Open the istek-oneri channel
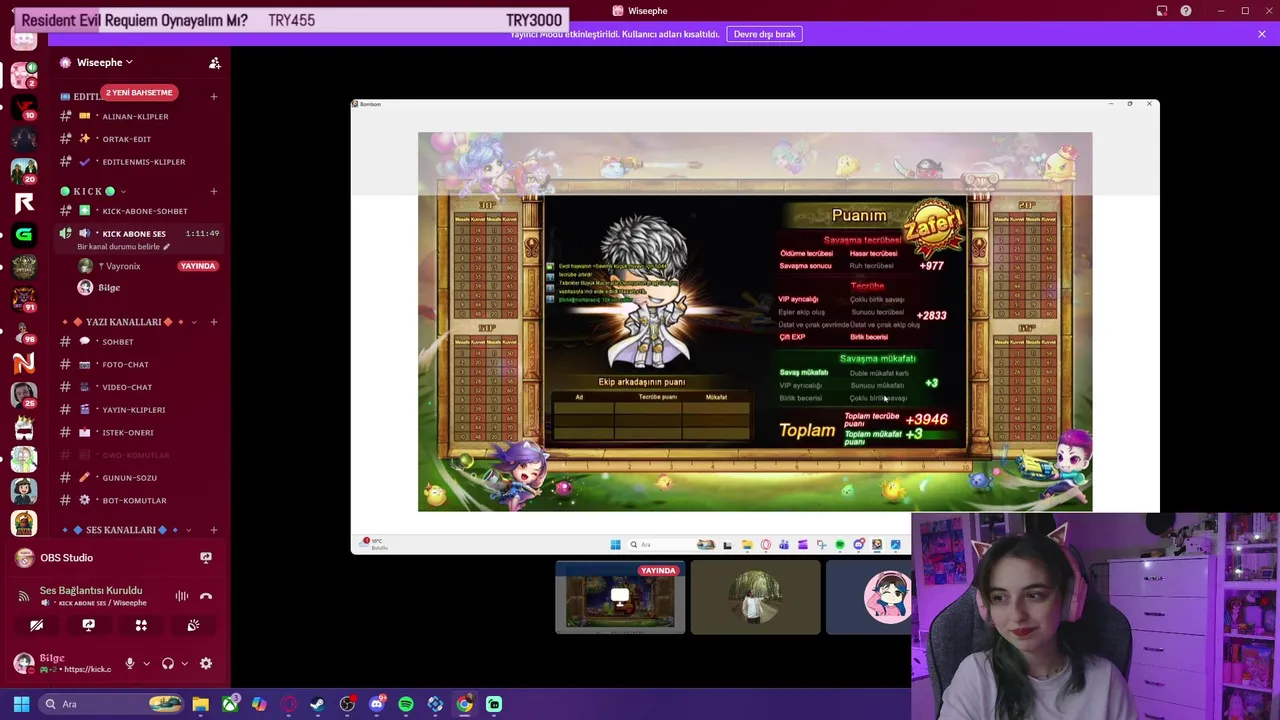1280x720 pixels. click(139, 432)
